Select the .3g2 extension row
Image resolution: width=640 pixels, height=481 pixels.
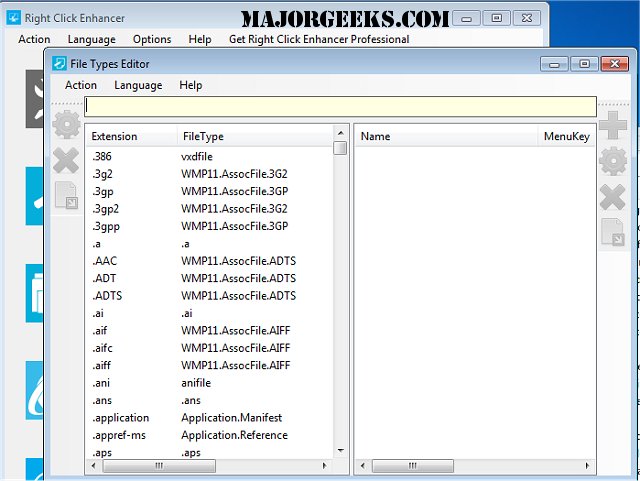point(210,174)
